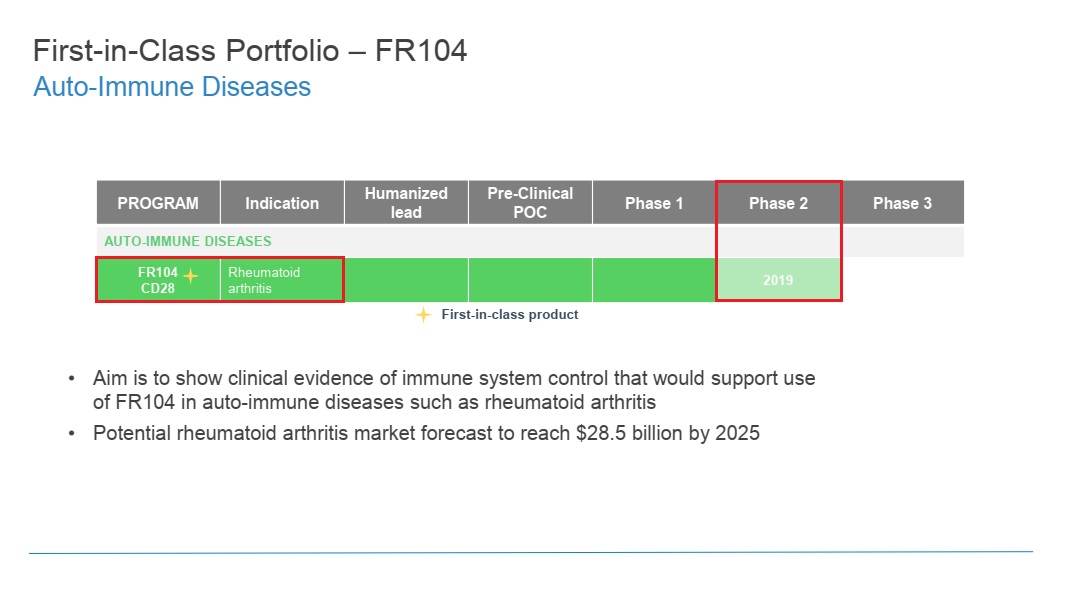1072x603 pixels.
Task: Select the Phase 1 header cell
Action: point(654,203)
